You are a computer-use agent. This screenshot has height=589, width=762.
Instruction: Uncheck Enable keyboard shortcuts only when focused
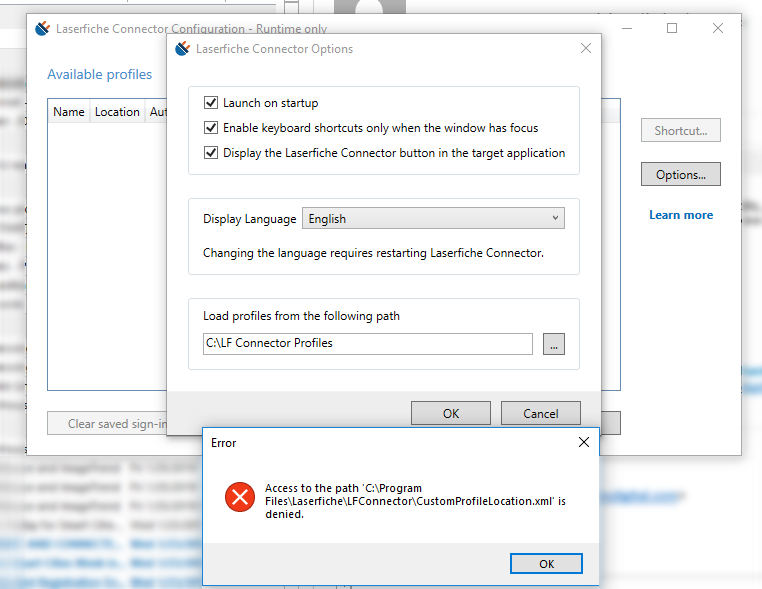click(x=211, y=128)
